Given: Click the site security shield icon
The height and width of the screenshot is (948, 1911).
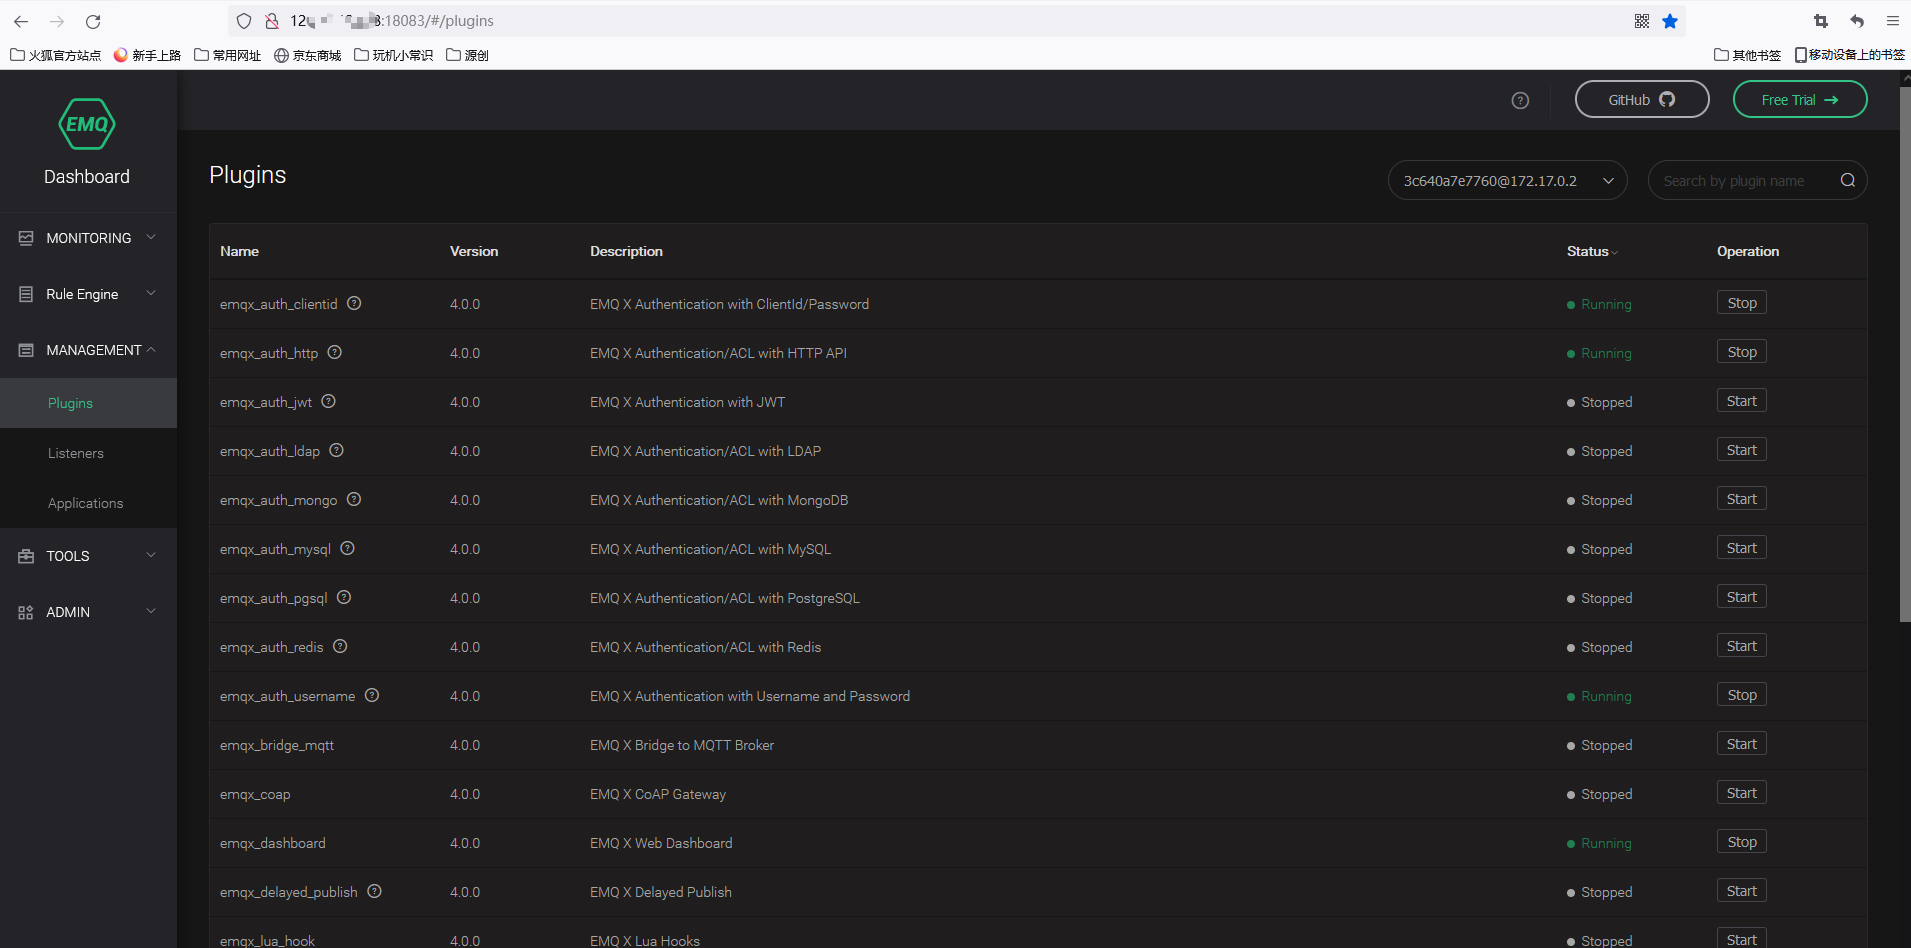Looking at the screenshot, I should [244, 21].
